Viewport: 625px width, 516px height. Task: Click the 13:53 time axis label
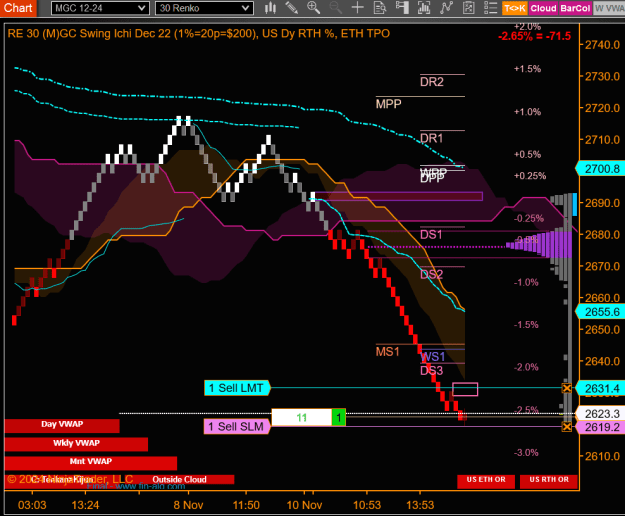(x=420, y=505)
